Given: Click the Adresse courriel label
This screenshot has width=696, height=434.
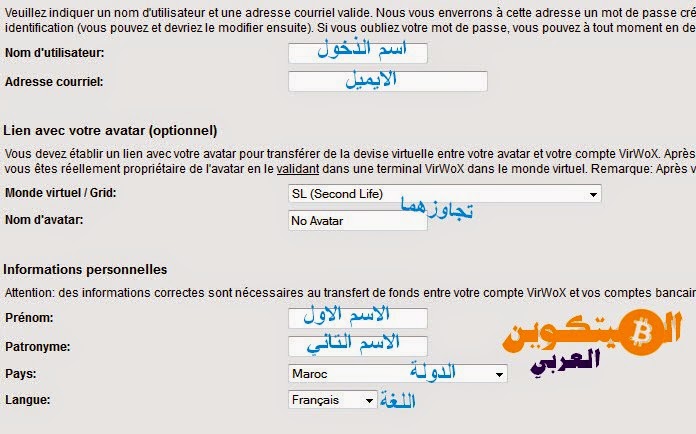Looking at the screenshot, I should [54, 82].
